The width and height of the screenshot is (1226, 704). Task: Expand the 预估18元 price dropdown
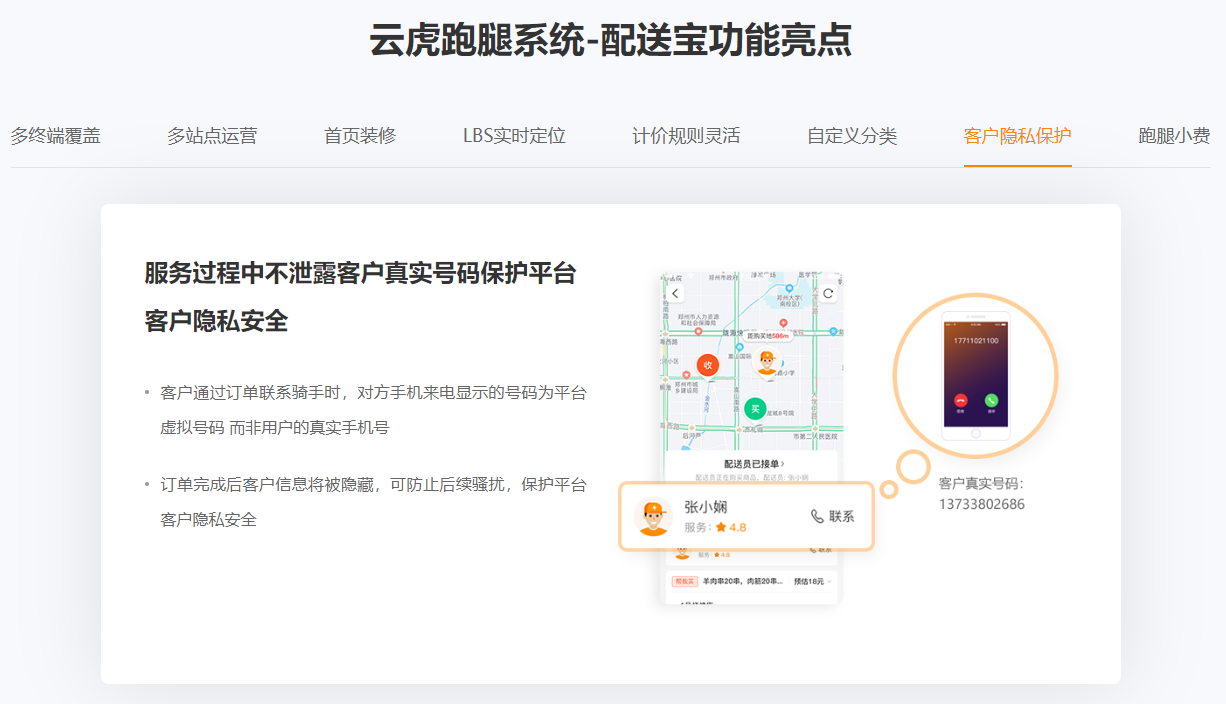830,581
